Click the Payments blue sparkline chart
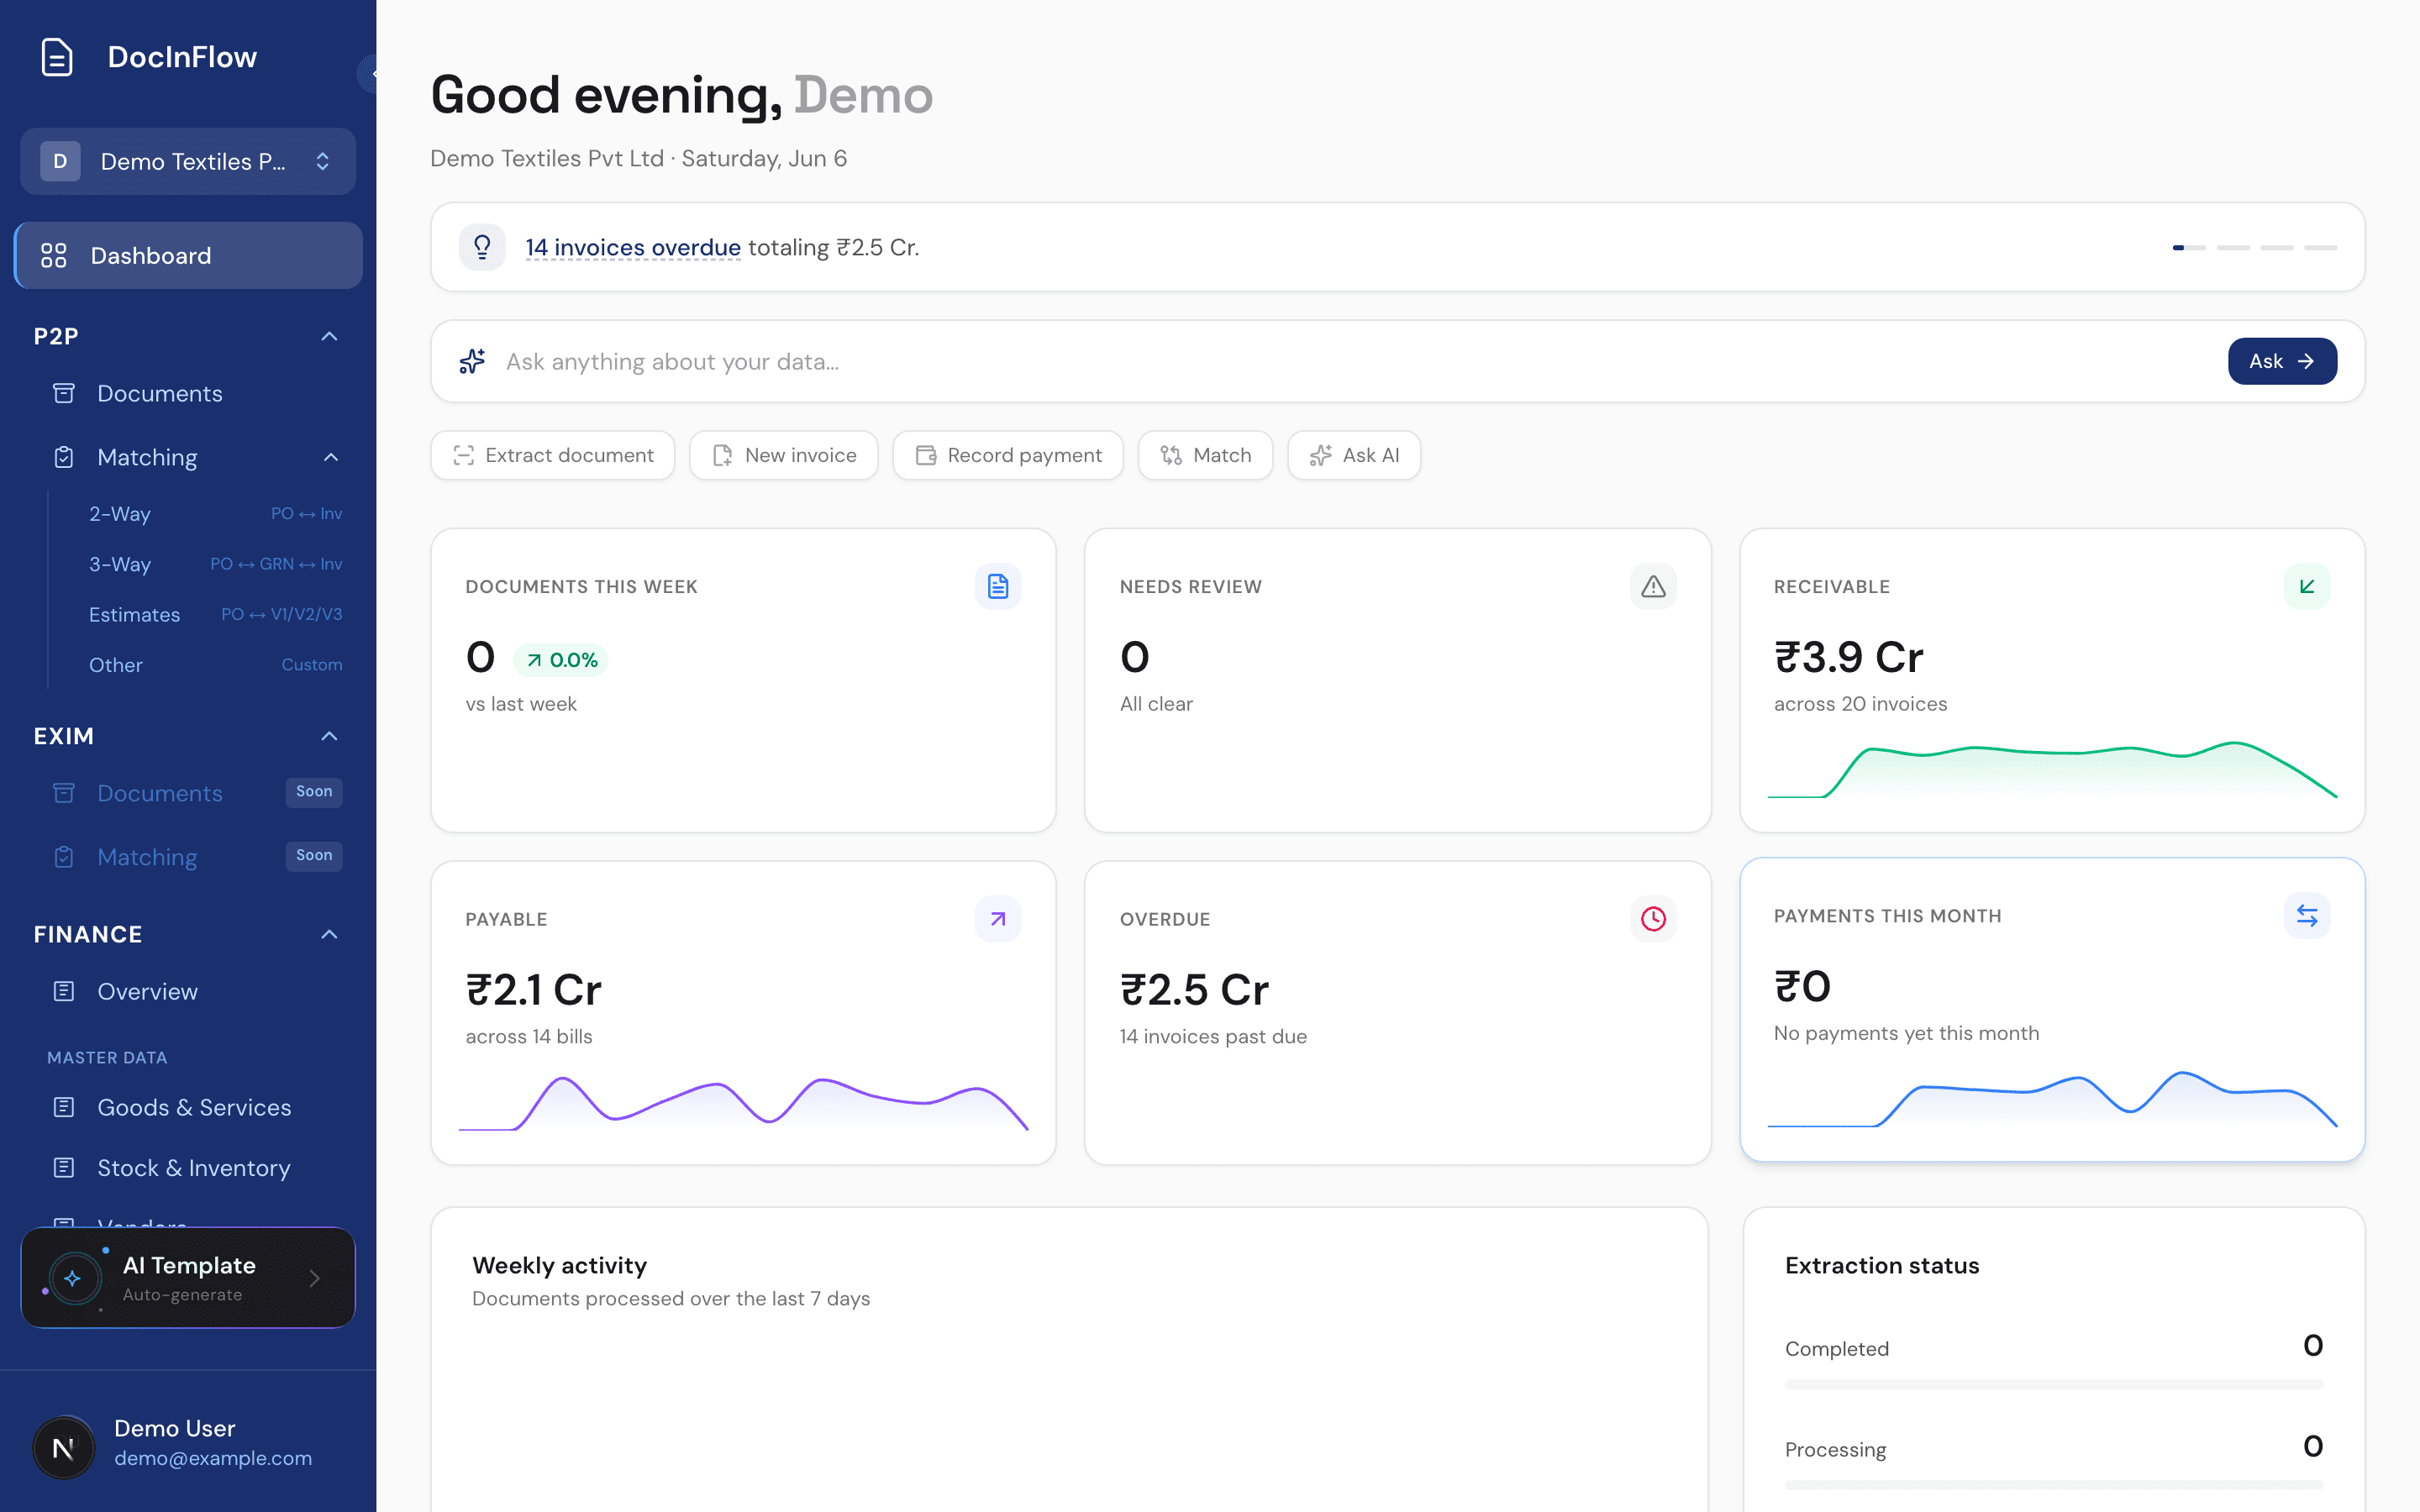Screen dimensions: 2420x1512 pyautogui.click(x=2052, y=1100)
